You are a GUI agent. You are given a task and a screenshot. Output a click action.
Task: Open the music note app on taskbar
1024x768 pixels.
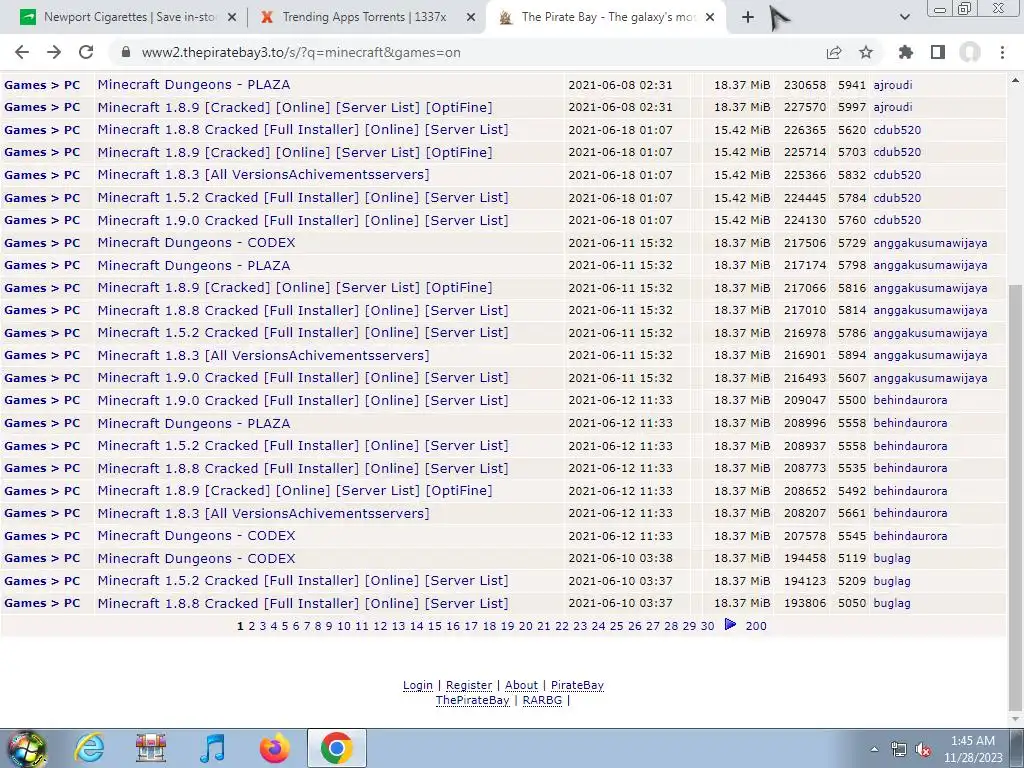coord(212,748)
